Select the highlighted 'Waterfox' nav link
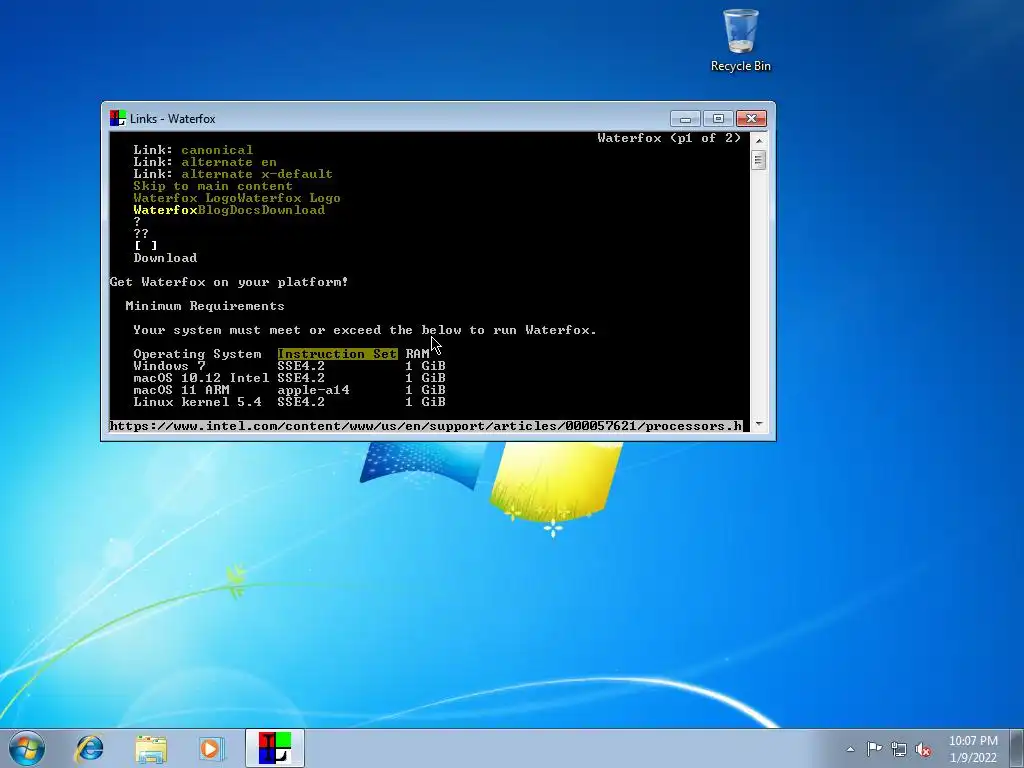This screenshot has width=1024, height=768. pos(165,210)
